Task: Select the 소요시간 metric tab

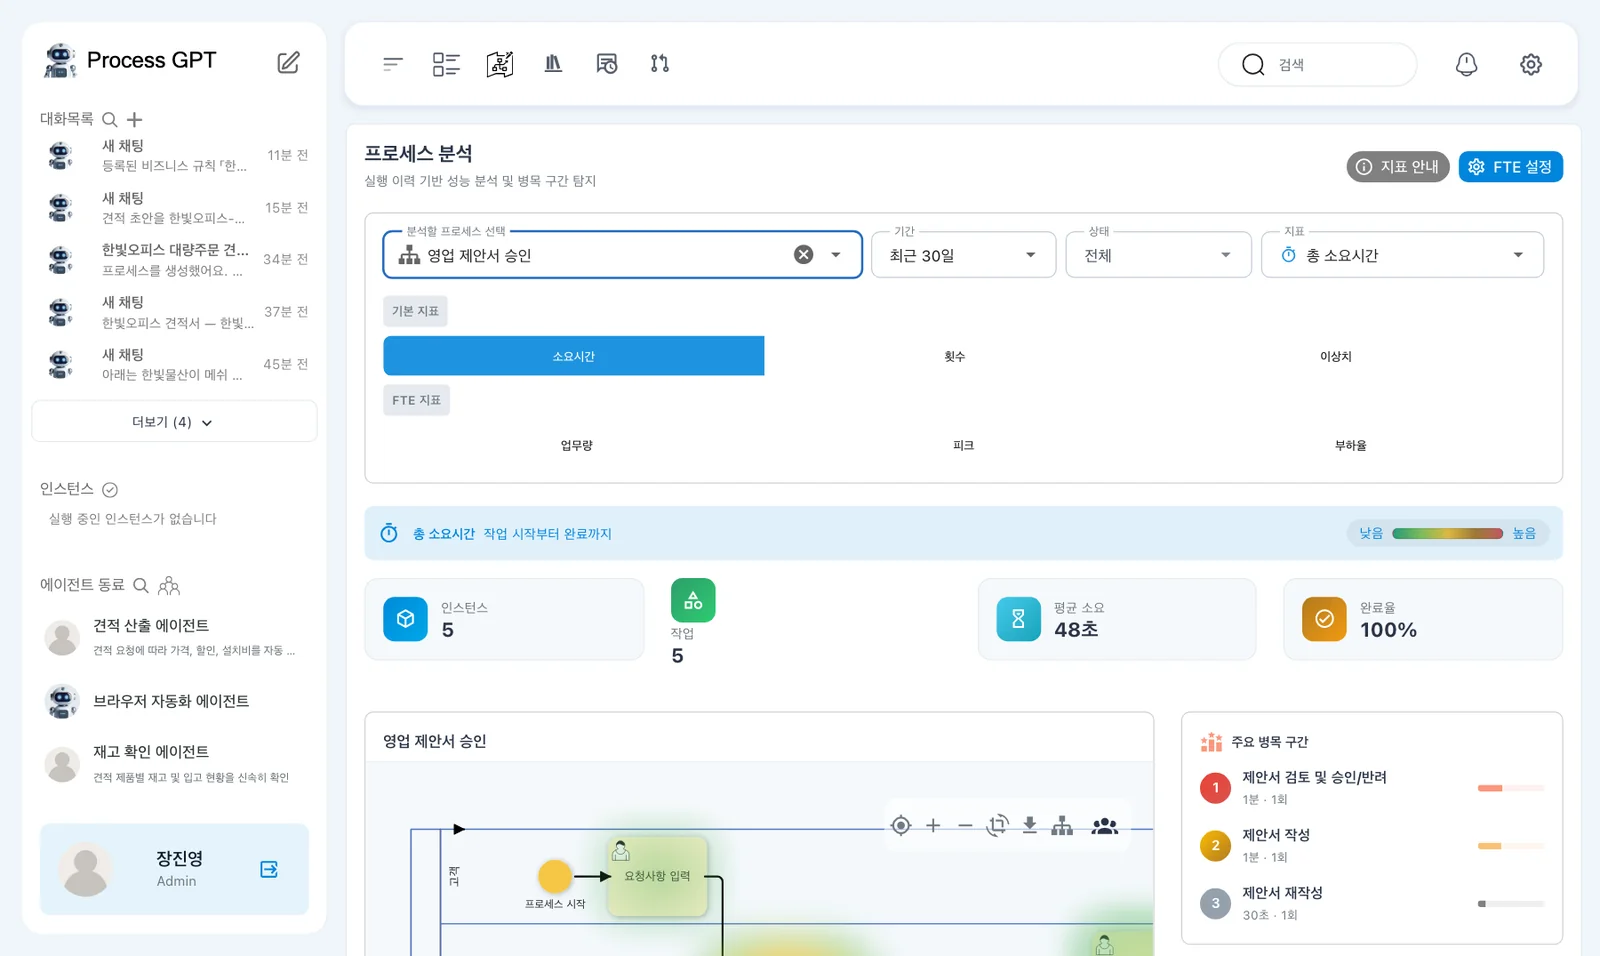Action: pyautogui.click(x=574, y=356)
